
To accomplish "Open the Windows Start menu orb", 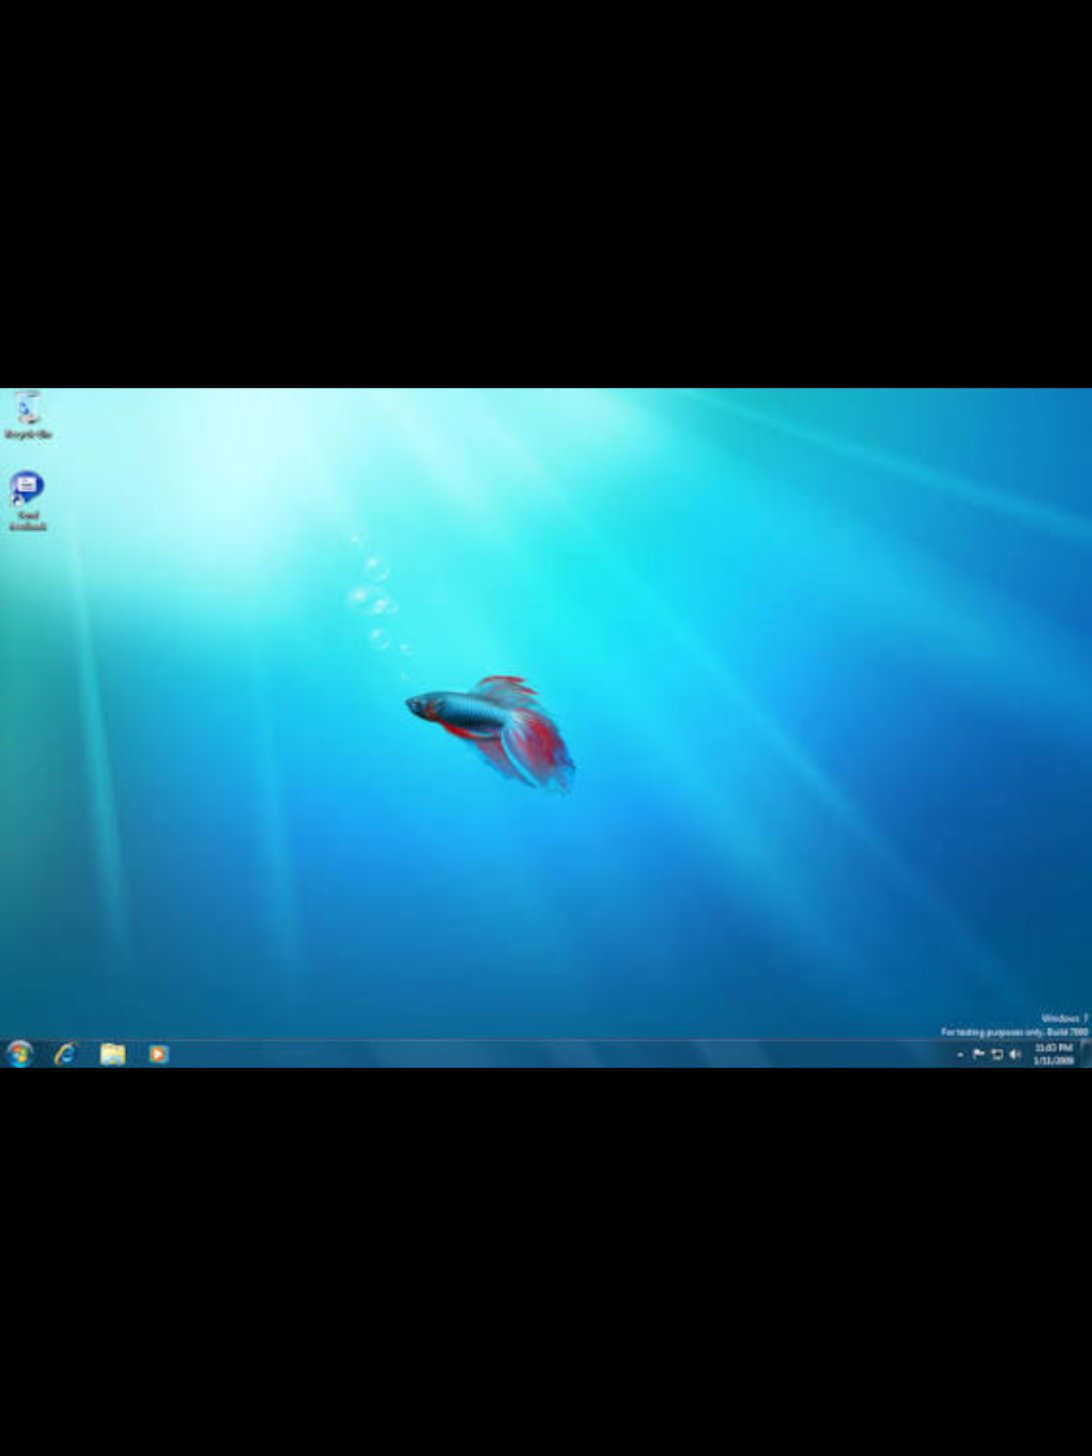I will 19,1053.
